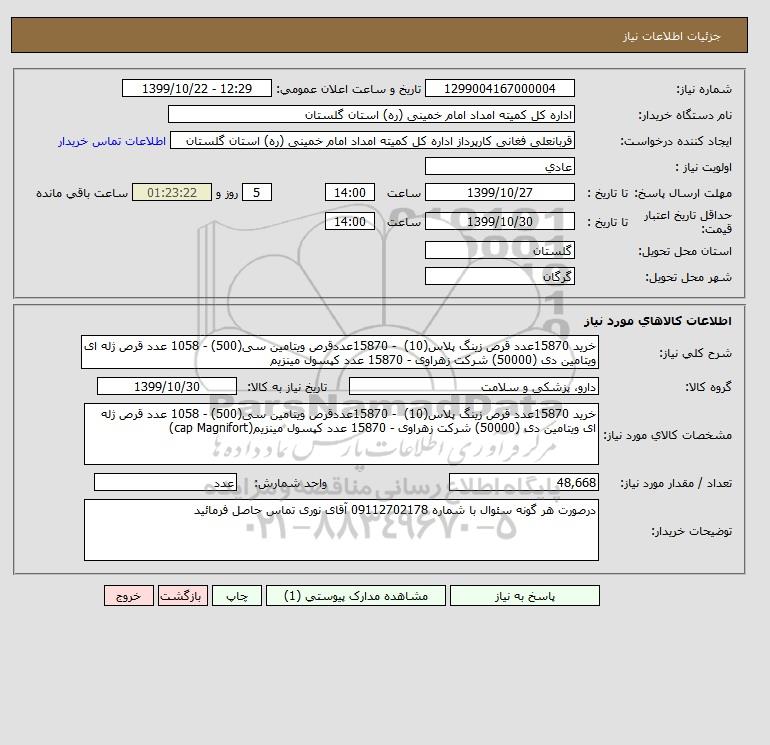Click label 'اولویت نیاز :'
The width and height of the screenshot is (770, 745).
point(703,167)
